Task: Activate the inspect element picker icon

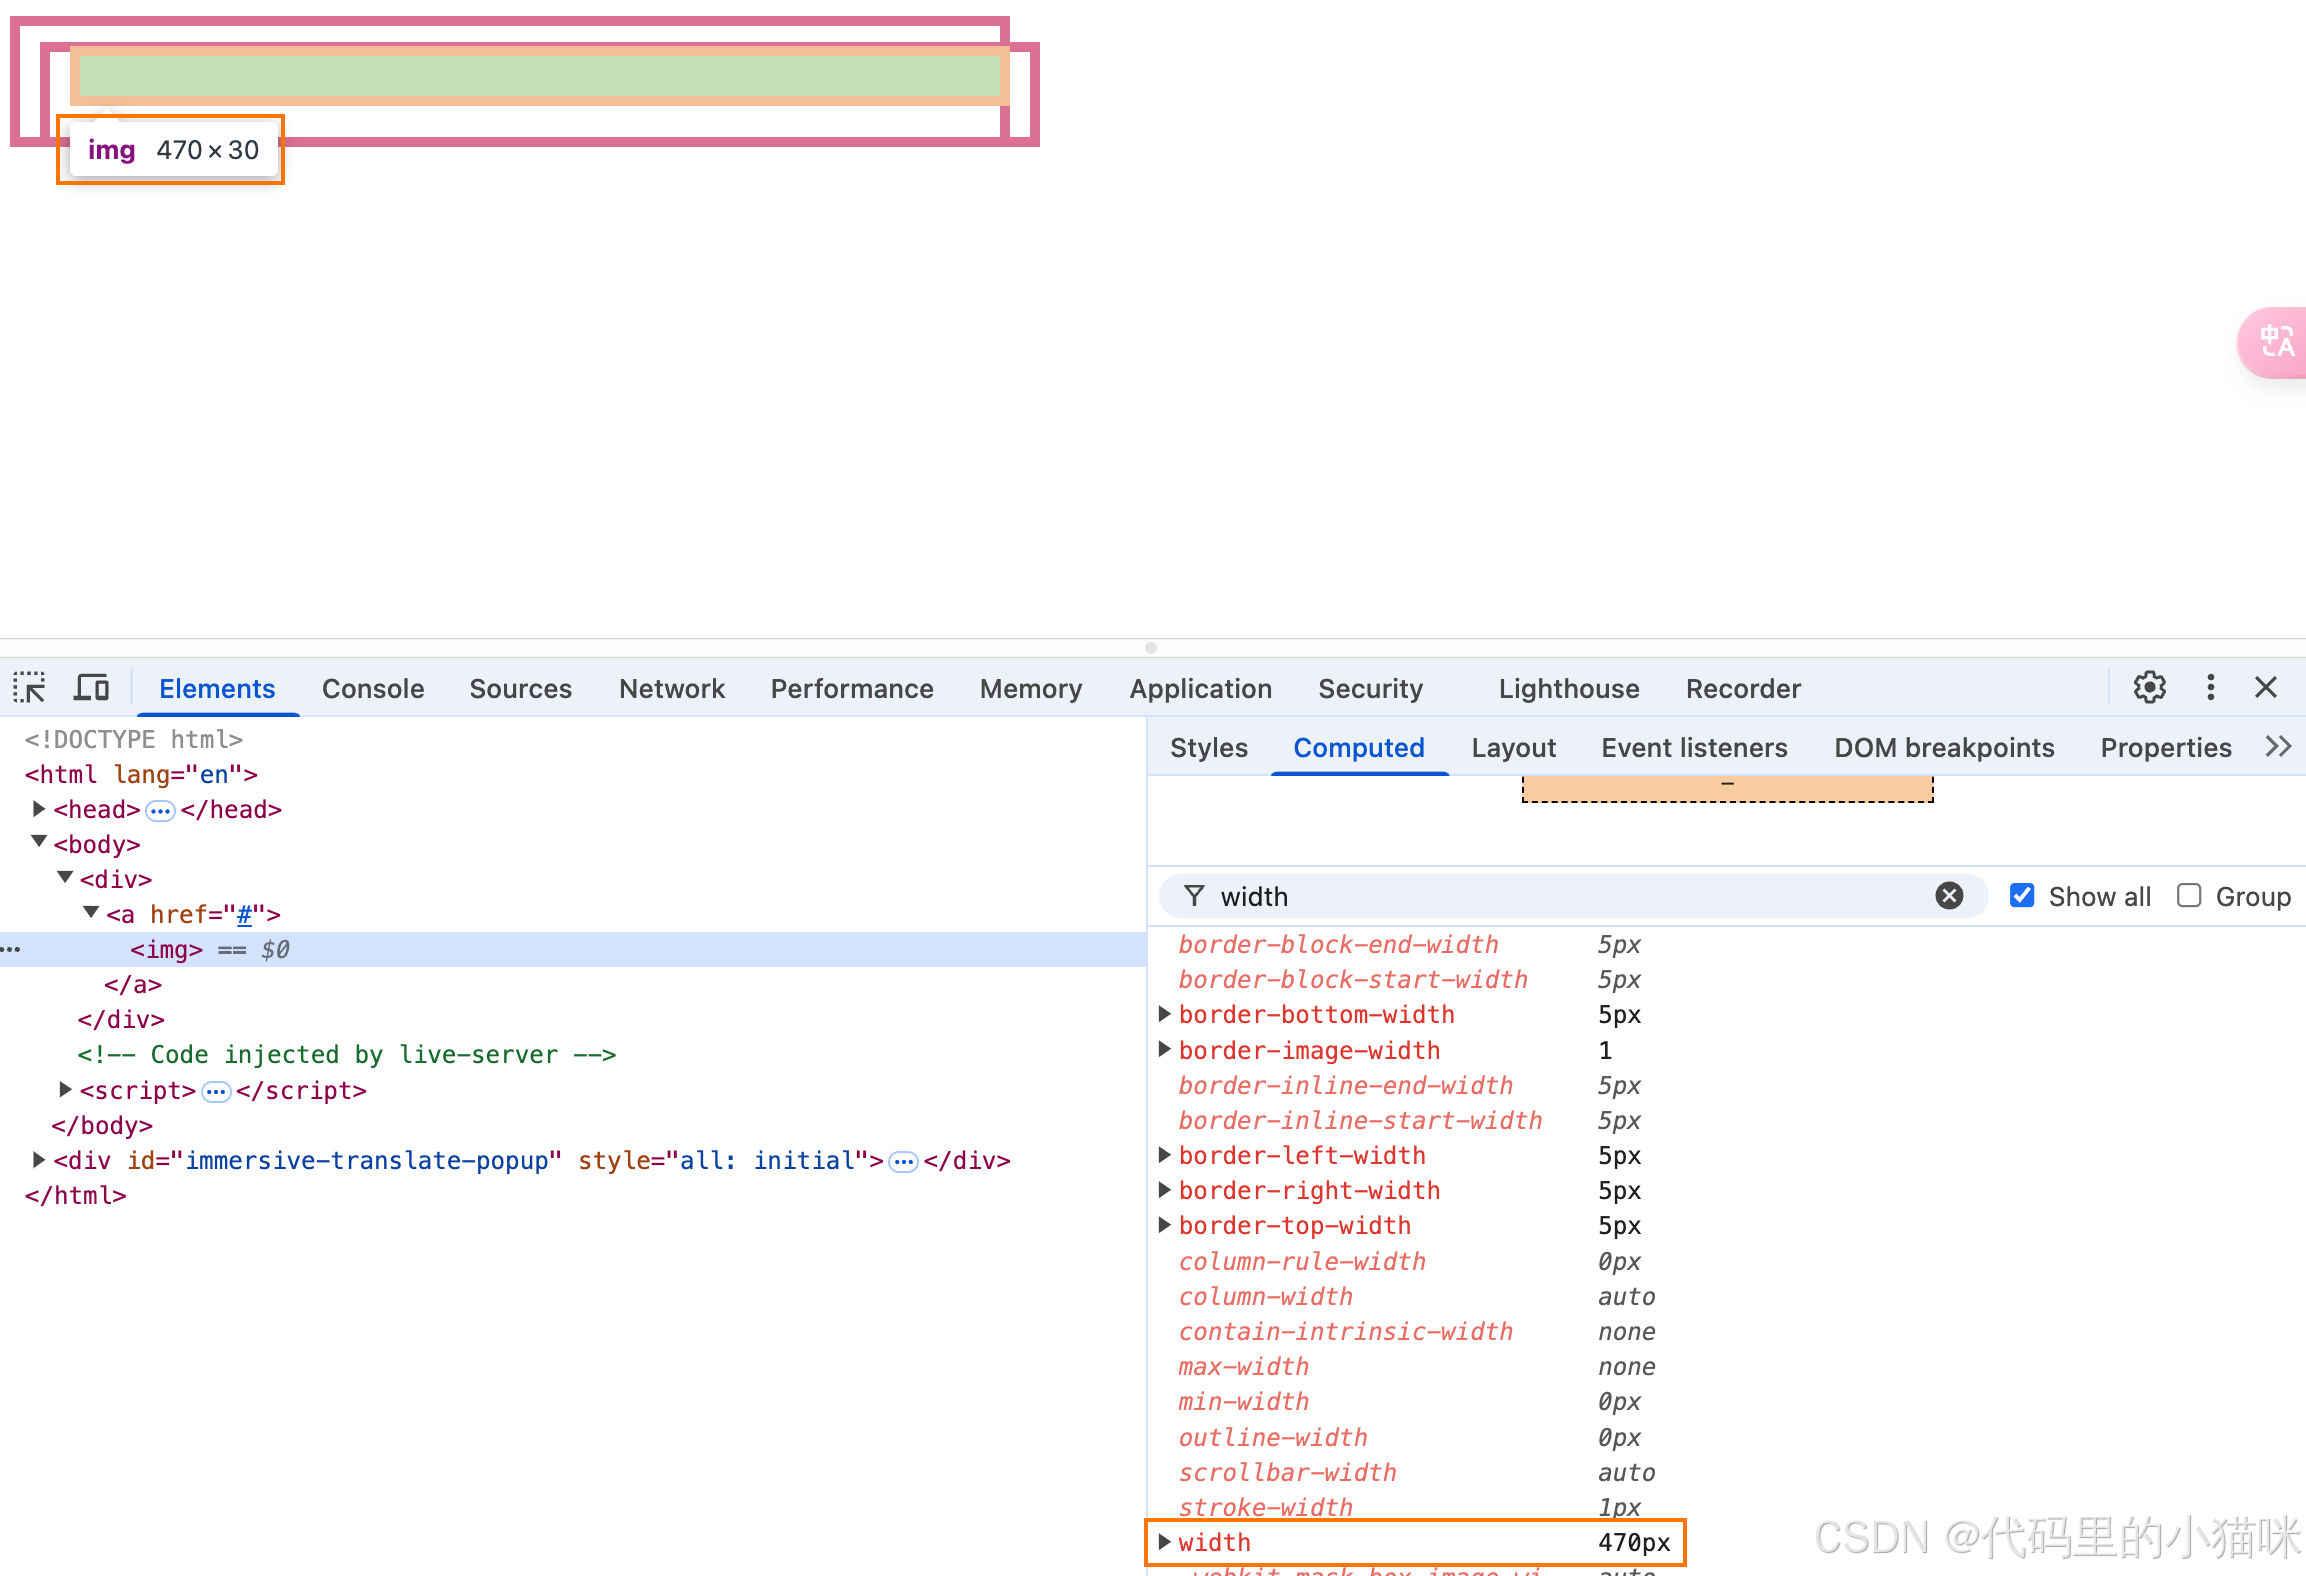Action: (x=30, y=688)
